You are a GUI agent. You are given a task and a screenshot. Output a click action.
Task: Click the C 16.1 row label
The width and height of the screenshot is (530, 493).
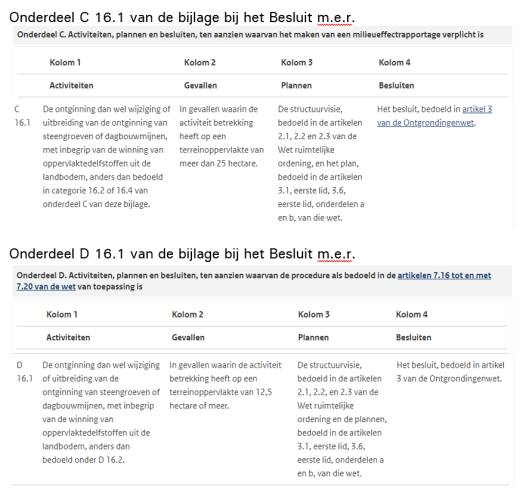(22, 116)
